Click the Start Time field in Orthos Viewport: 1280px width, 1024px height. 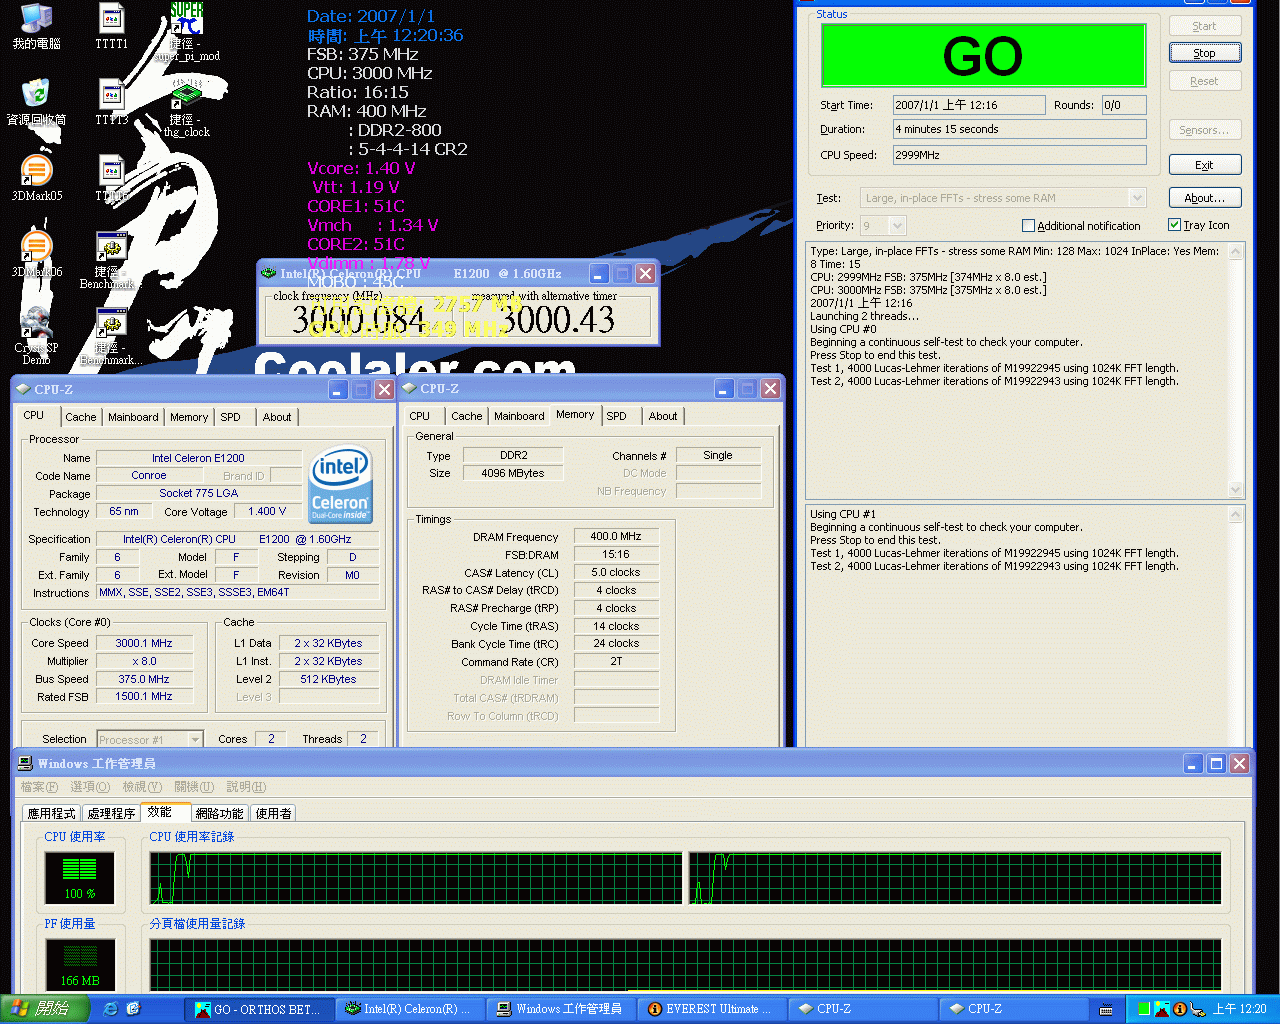[969, 105]
